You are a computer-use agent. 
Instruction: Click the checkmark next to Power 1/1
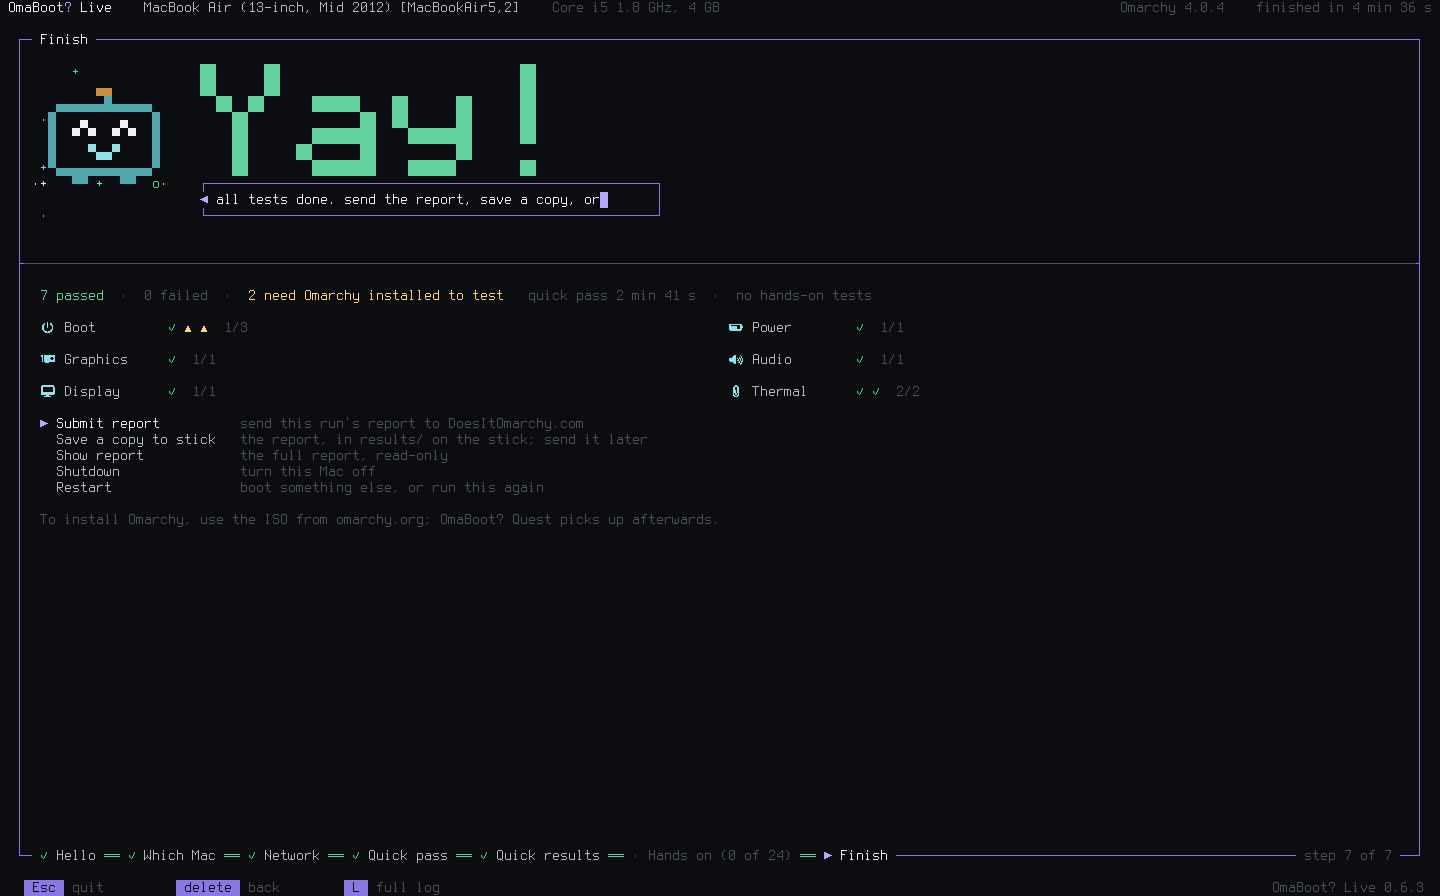click(x=860, y=327)
